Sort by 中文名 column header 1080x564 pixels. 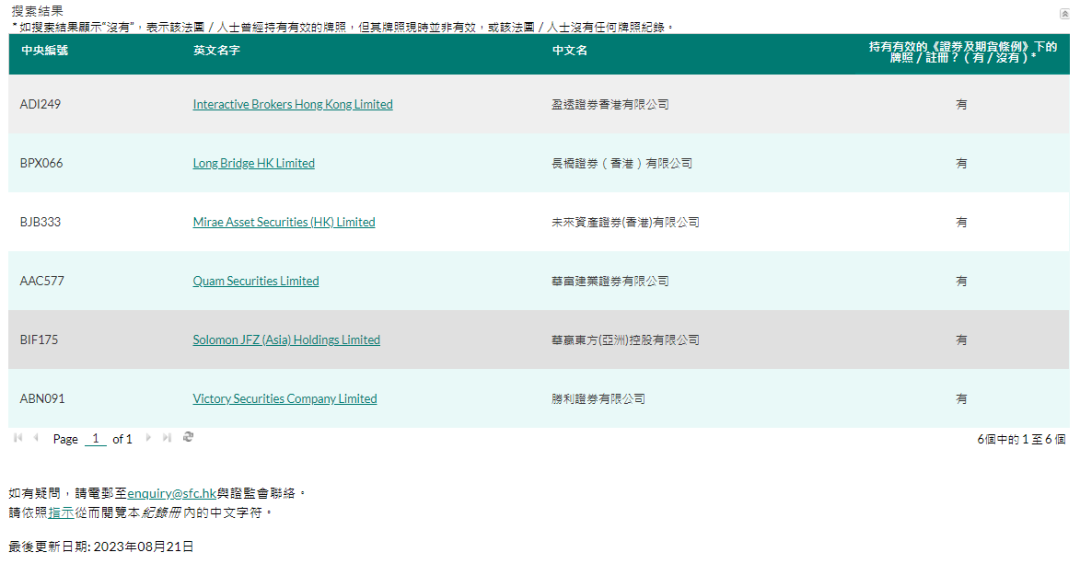pos(569,51)
